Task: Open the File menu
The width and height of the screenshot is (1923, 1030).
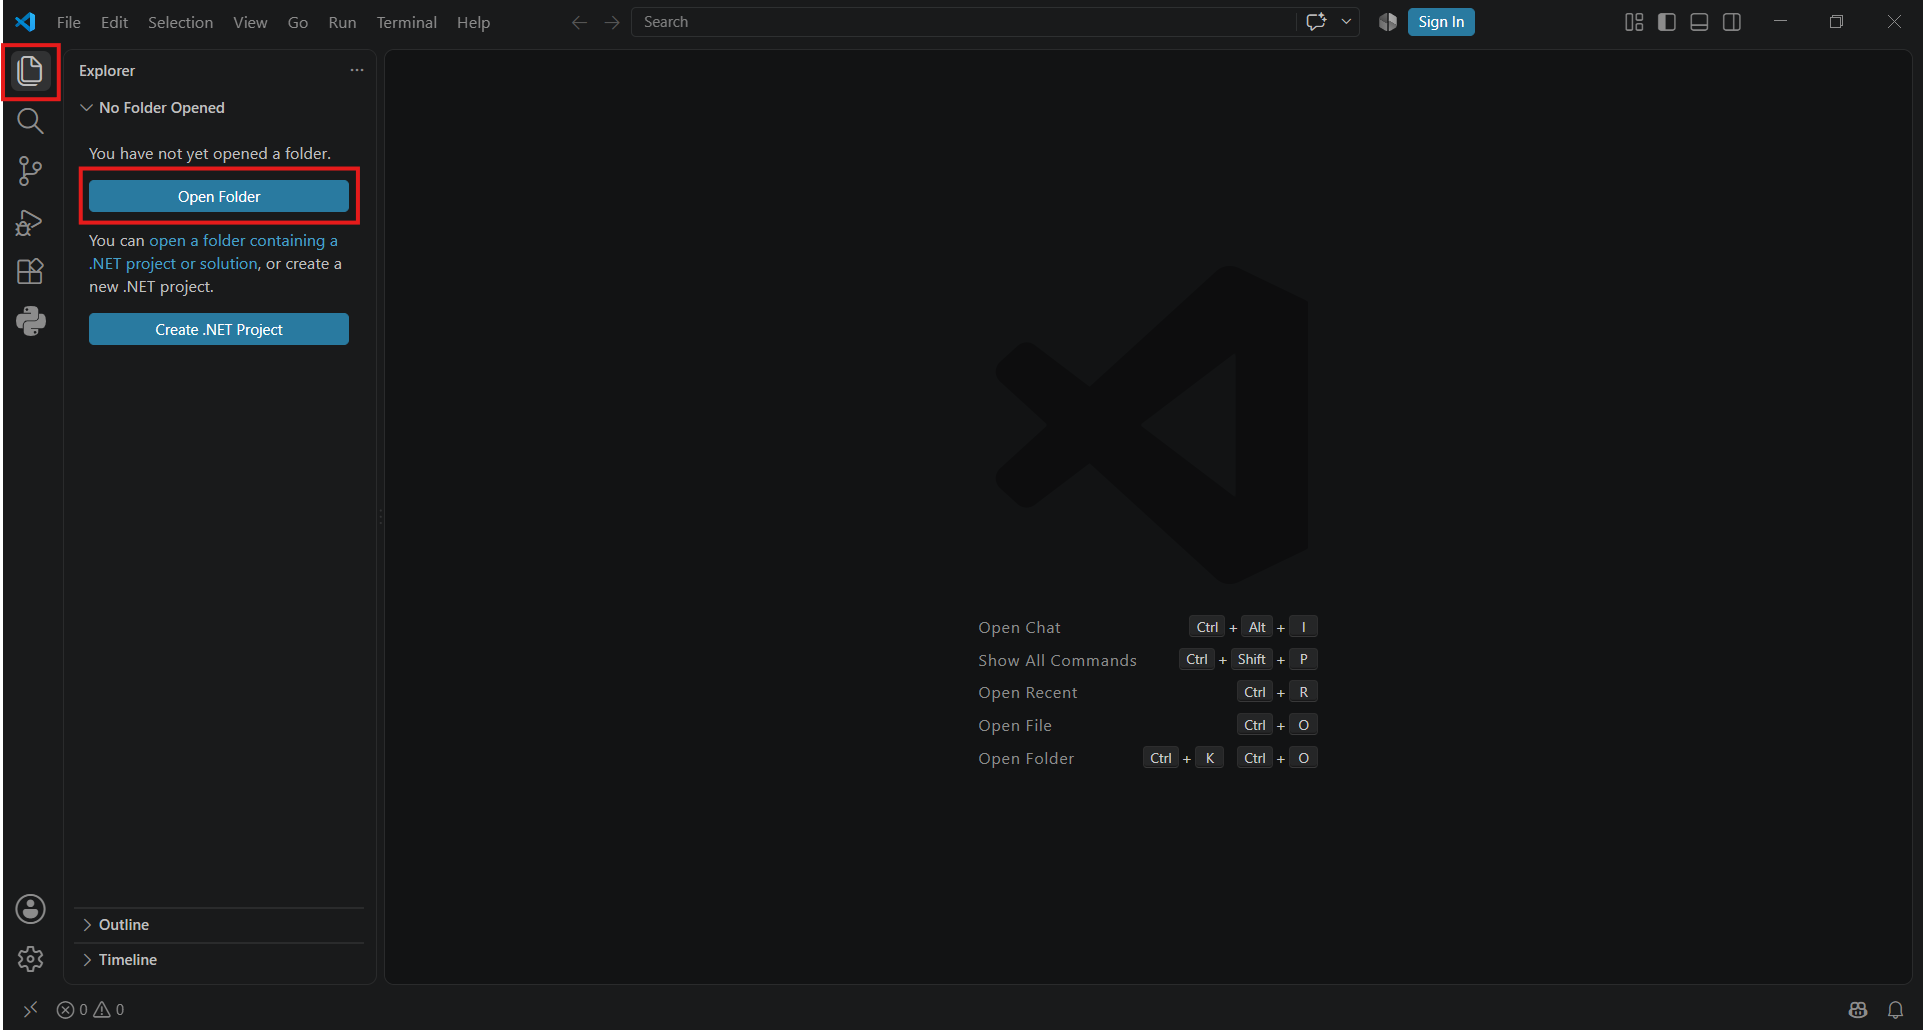Action: pos(69,22)
